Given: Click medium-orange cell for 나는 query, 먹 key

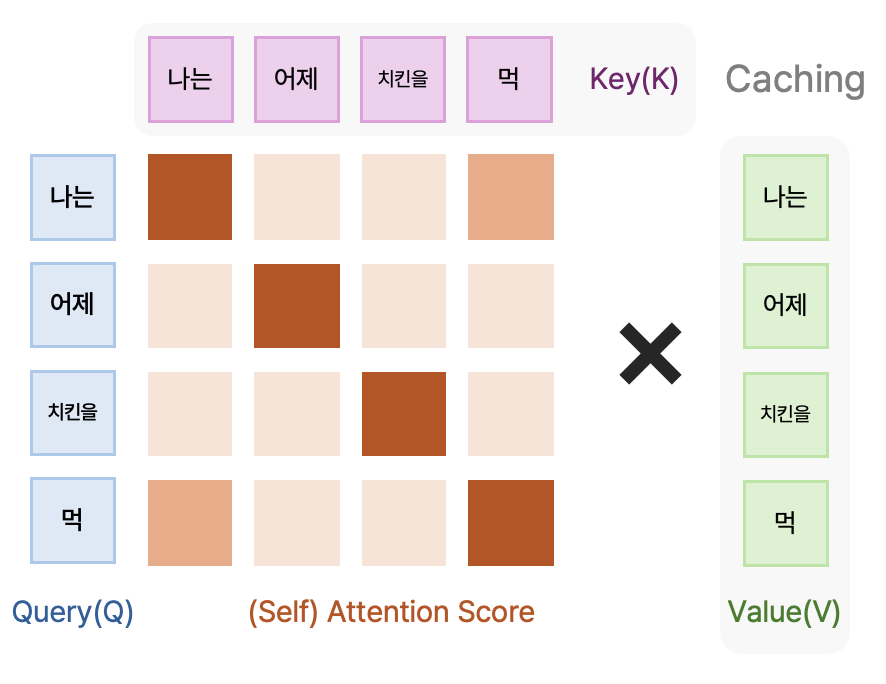Looking at the screenshot, I should (511, 197).
